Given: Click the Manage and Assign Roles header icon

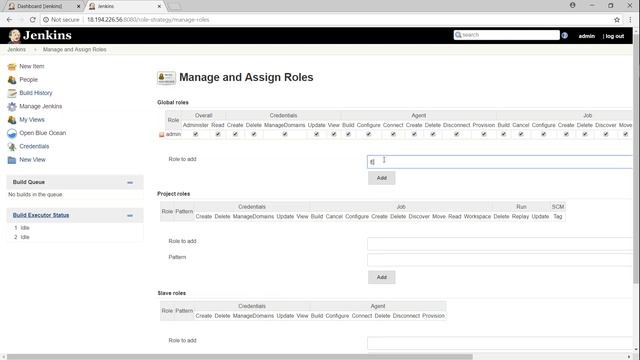Looking at the screenshot, I should (166, 78).
